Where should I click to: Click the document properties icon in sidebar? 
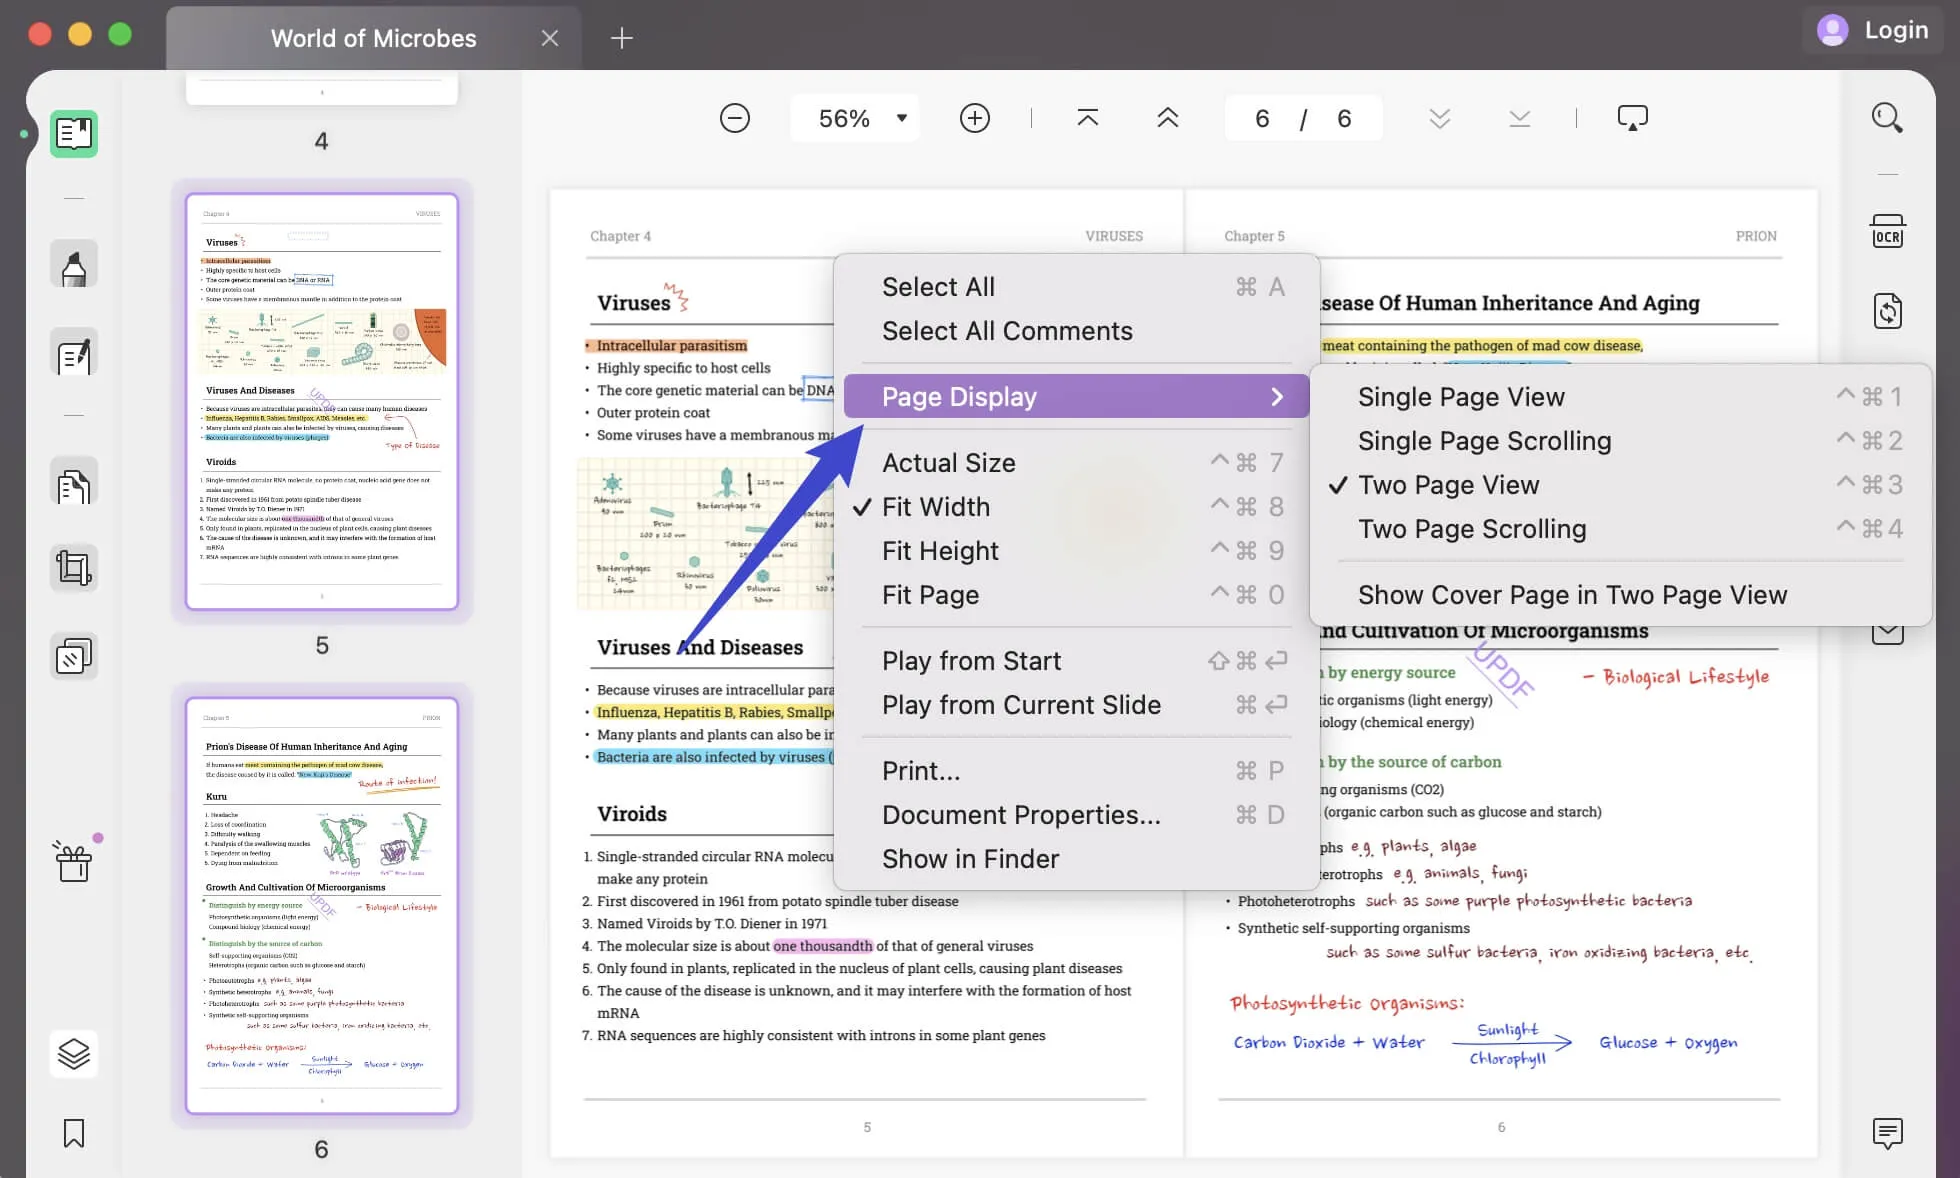[73, 486]
